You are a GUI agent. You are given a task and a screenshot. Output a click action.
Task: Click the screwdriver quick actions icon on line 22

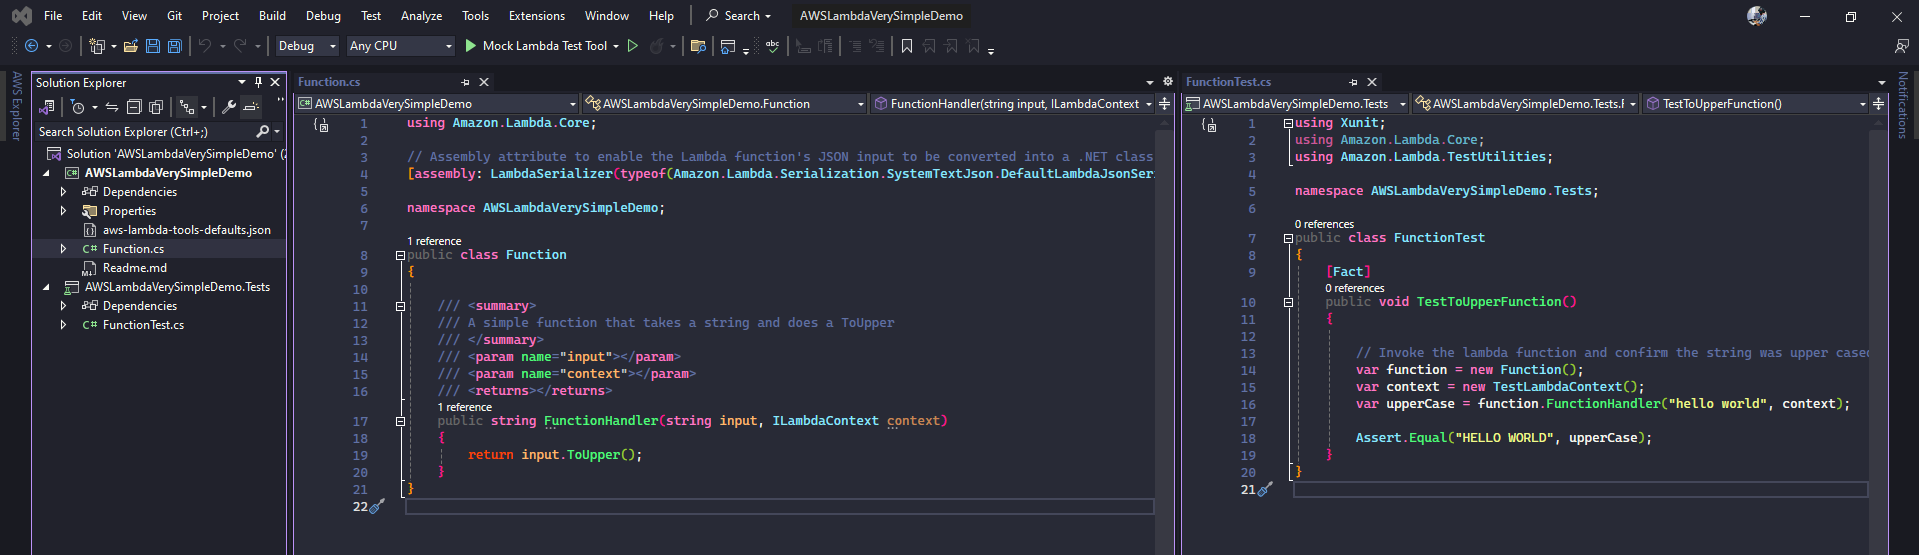[x=377, y=507]
